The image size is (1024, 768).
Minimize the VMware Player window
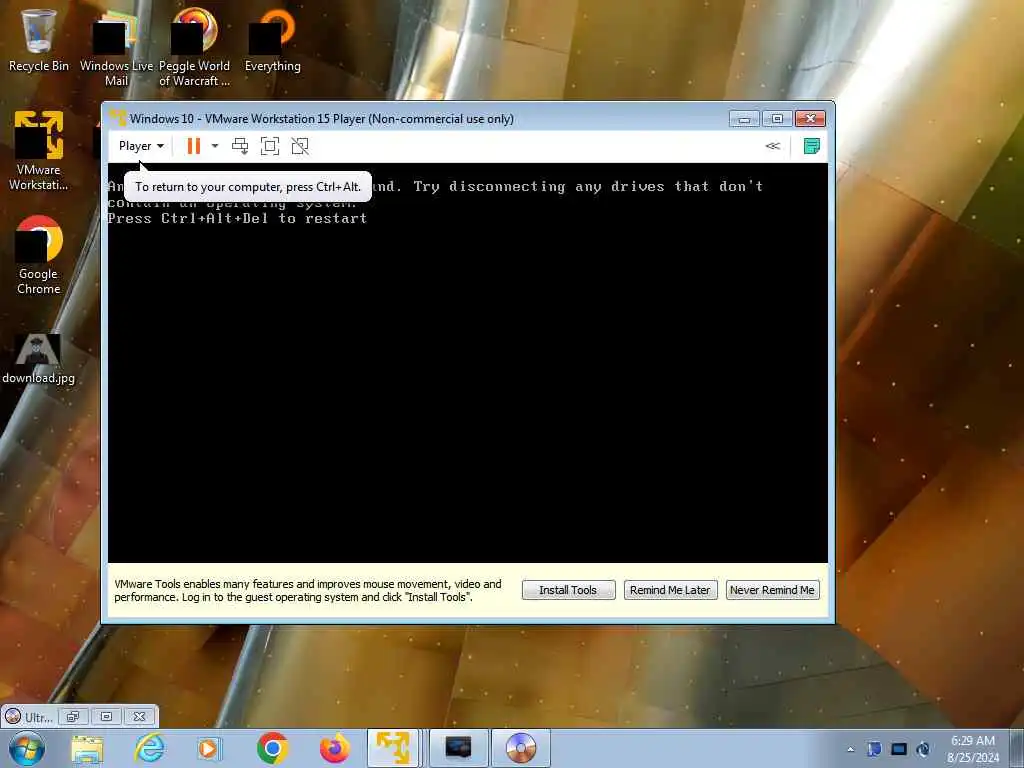pos(744,118)
